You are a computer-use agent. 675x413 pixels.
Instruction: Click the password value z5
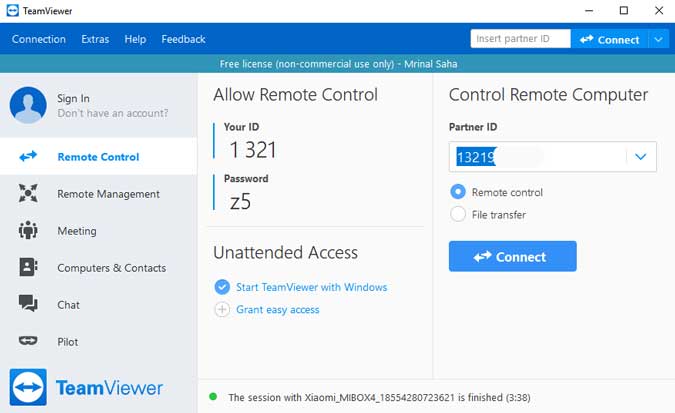coord(240,202)
